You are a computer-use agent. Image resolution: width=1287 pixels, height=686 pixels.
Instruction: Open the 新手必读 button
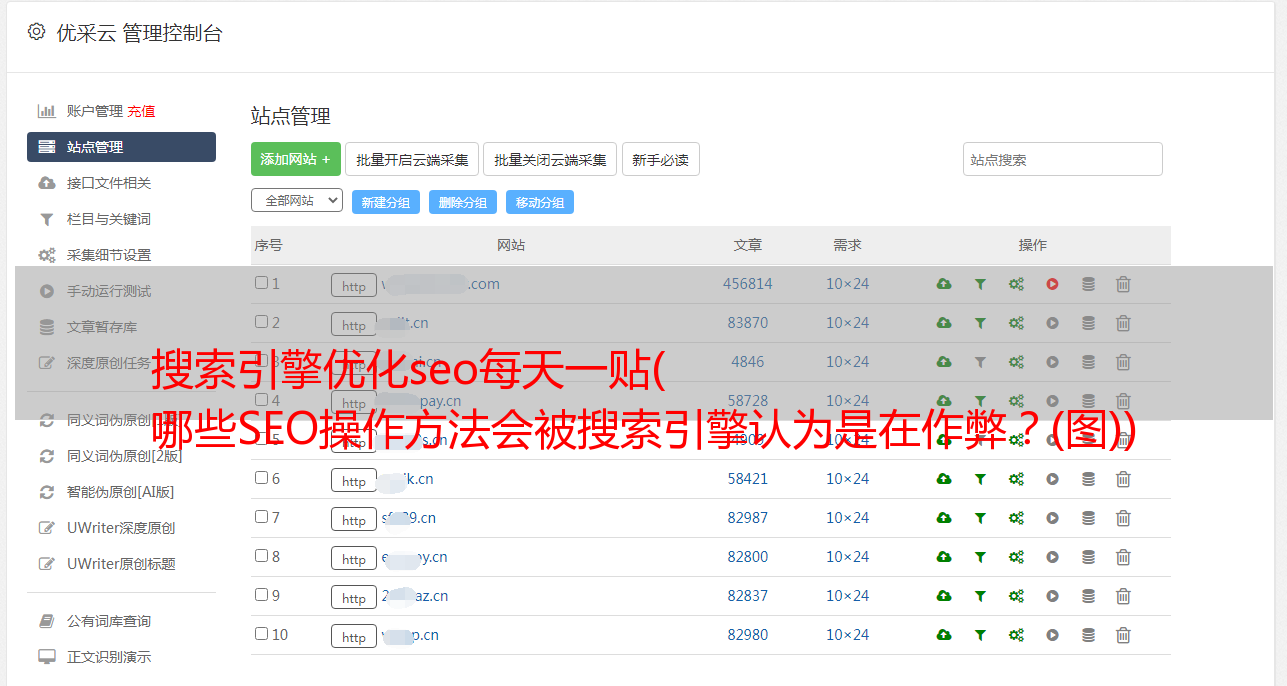(x=661, y=159)
